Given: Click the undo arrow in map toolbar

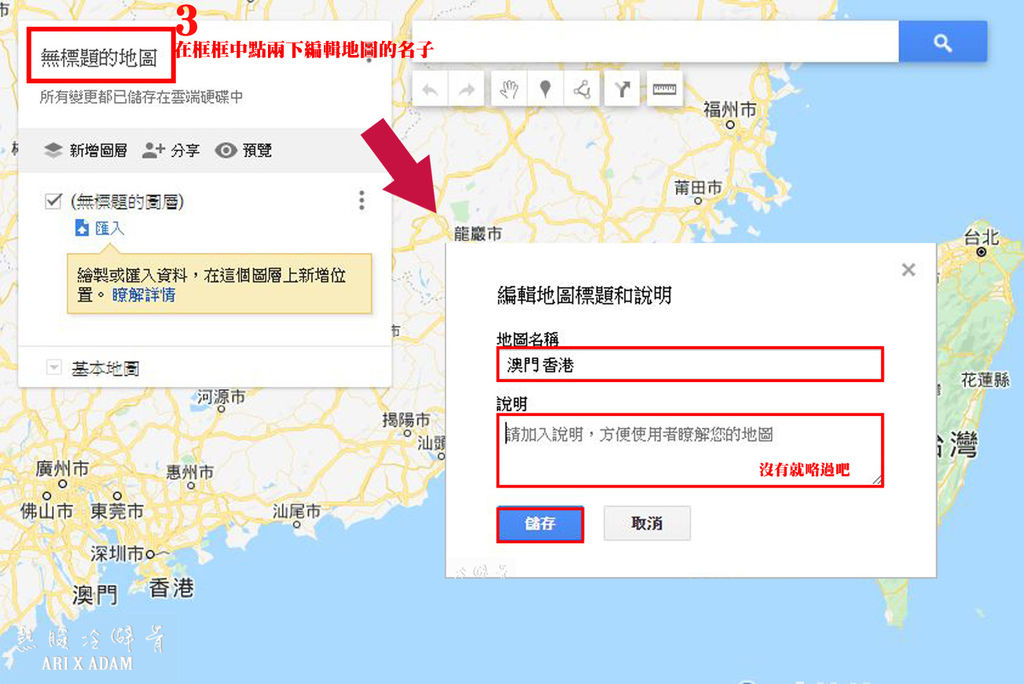Looking at the screenshot, I should (430, 89).
